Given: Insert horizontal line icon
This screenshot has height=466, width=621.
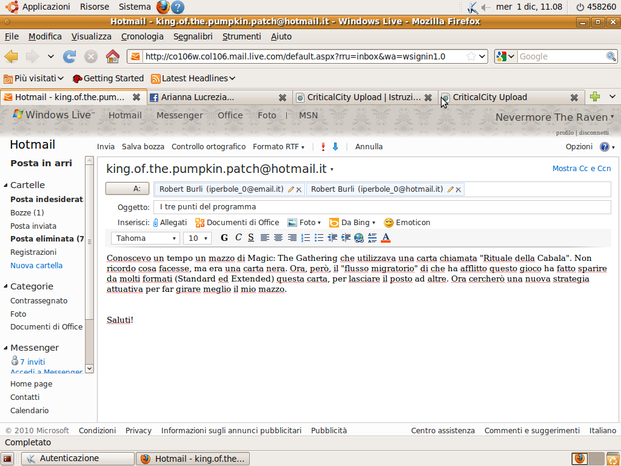Looking at the screenshot, I should (372, 238).
